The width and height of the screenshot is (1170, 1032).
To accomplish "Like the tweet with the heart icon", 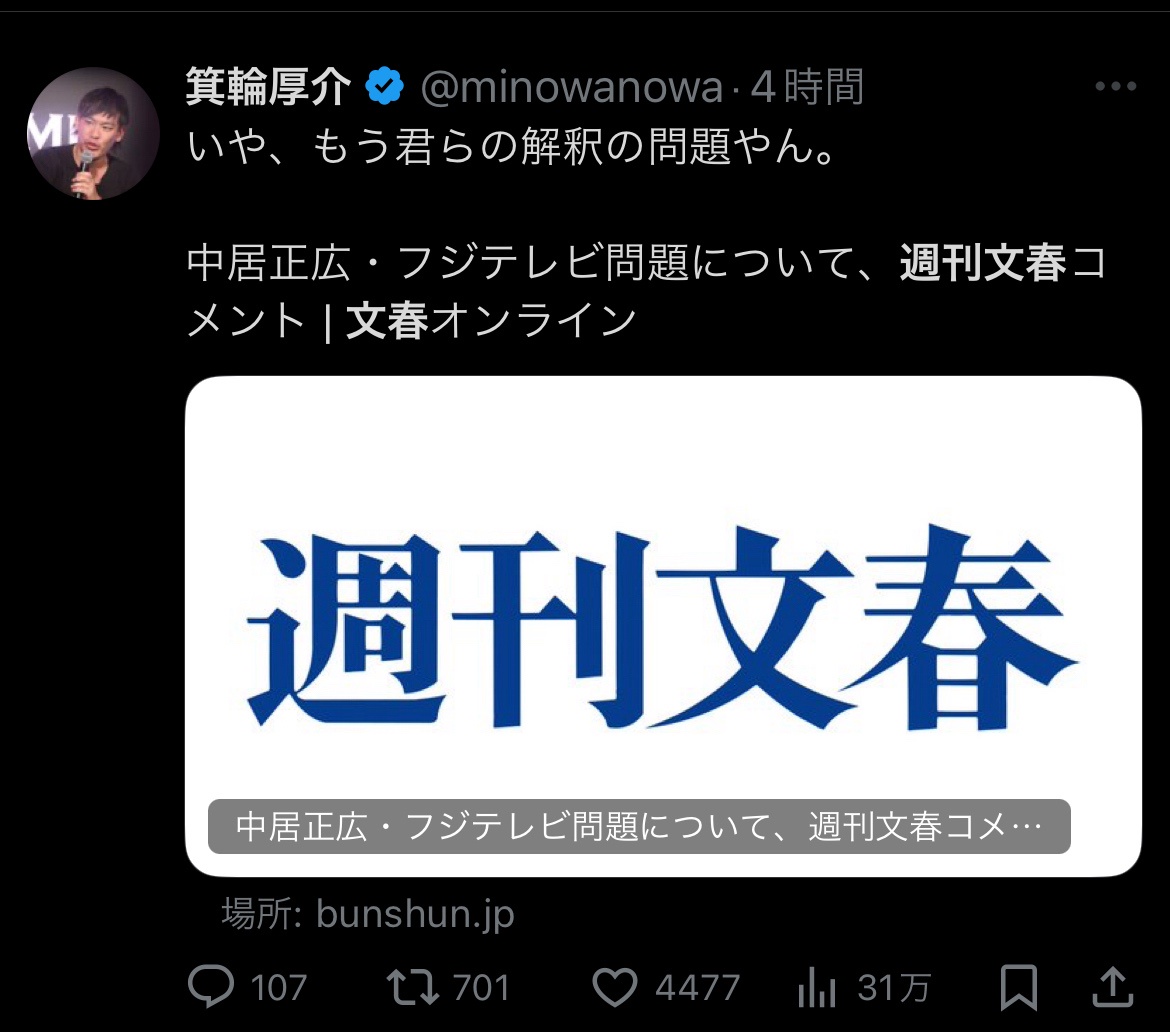I will click(x=615, y=987).
